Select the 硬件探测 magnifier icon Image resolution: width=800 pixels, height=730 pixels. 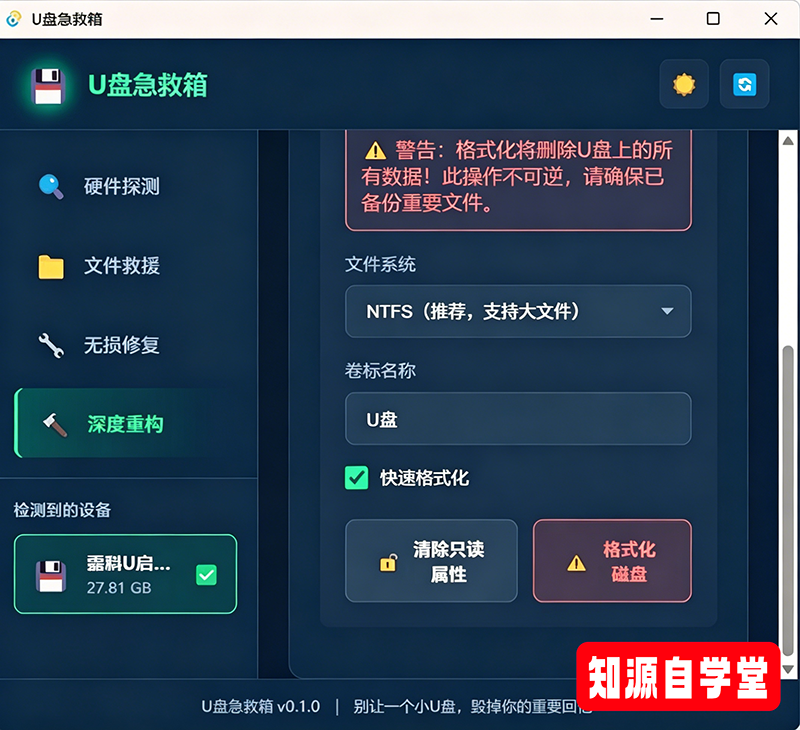pyautogui.click(x=52, y=186)
